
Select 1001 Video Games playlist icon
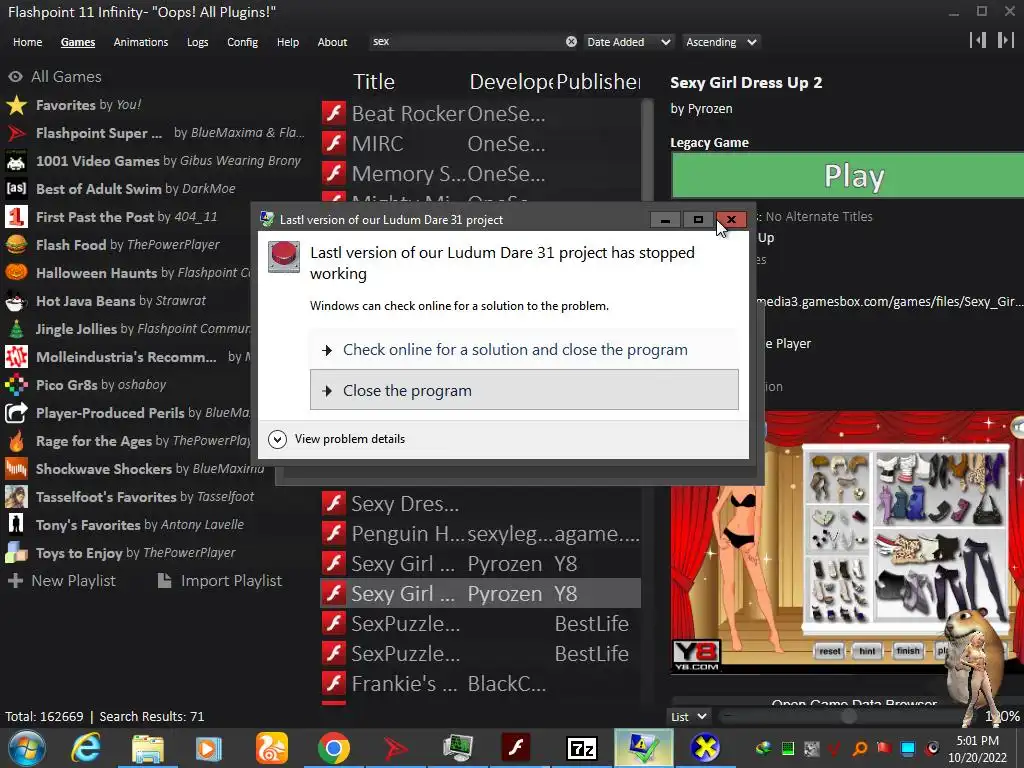[x=16, y=161]
